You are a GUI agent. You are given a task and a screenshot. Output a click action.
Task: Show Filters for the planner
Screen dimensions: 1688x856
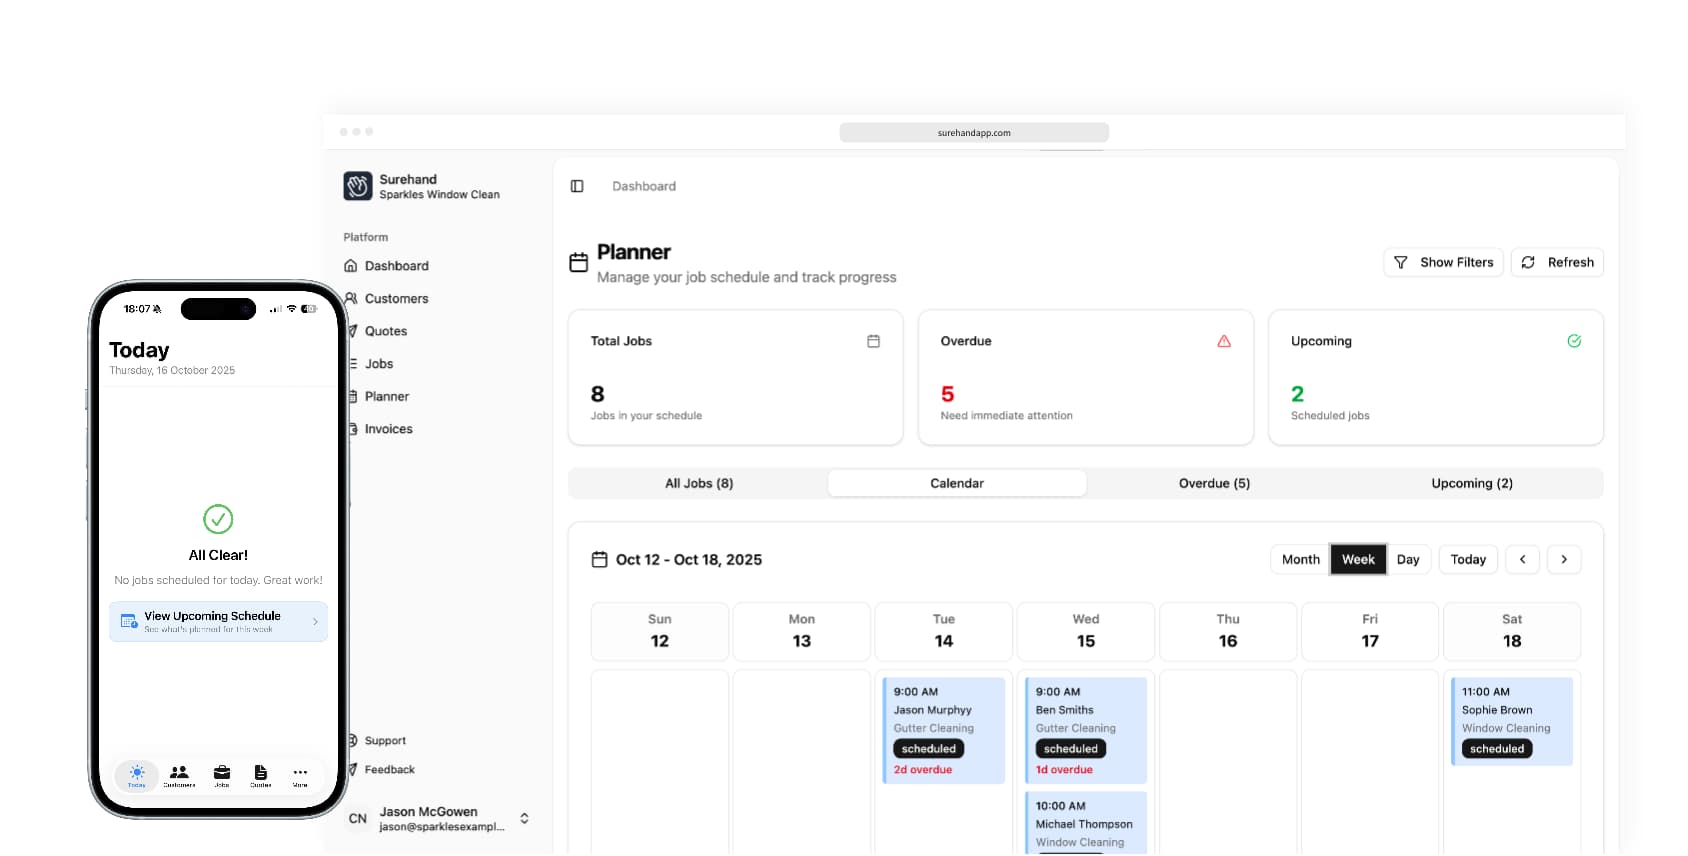tap(1443, 262)
